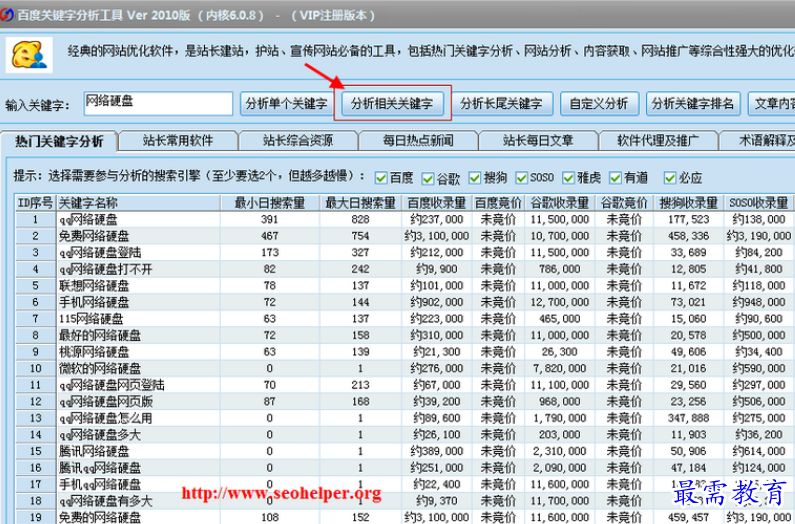Click the 谷歌竞价 column header
Image resolution: width=795 pixels, height=524 pixels.
point(624,203)
